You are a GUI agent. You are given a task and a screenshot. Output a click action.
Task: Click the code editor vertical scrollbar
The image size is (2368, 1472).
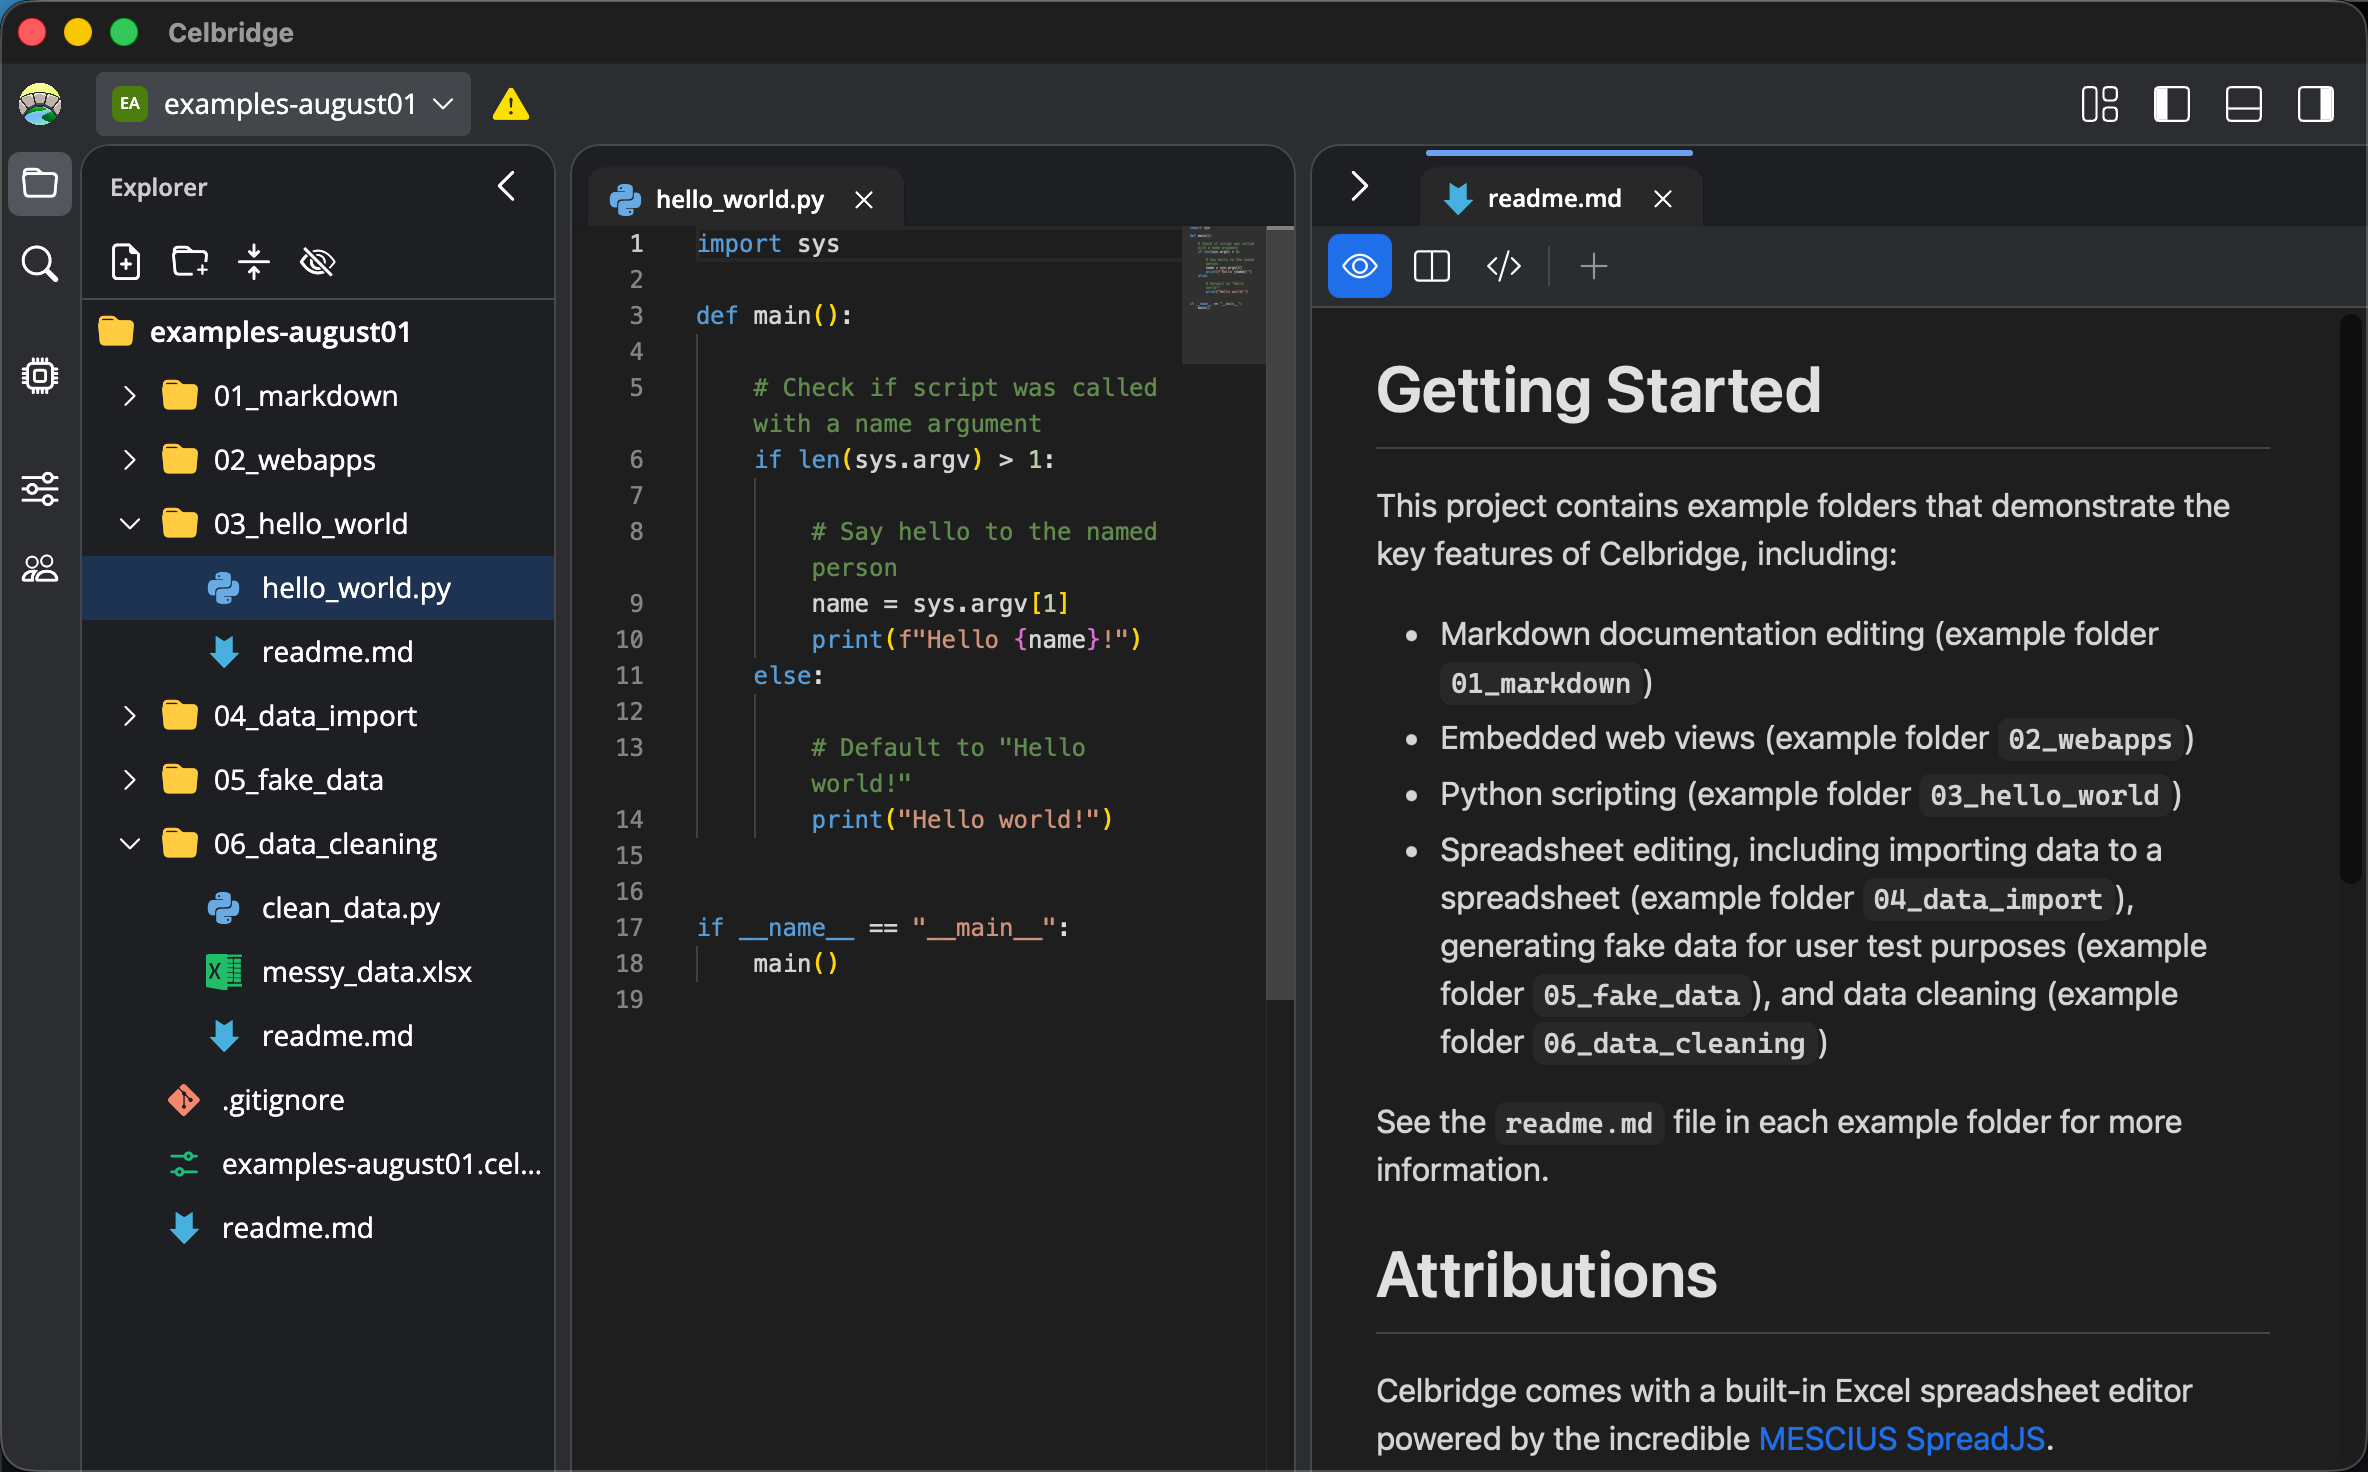1280,614
